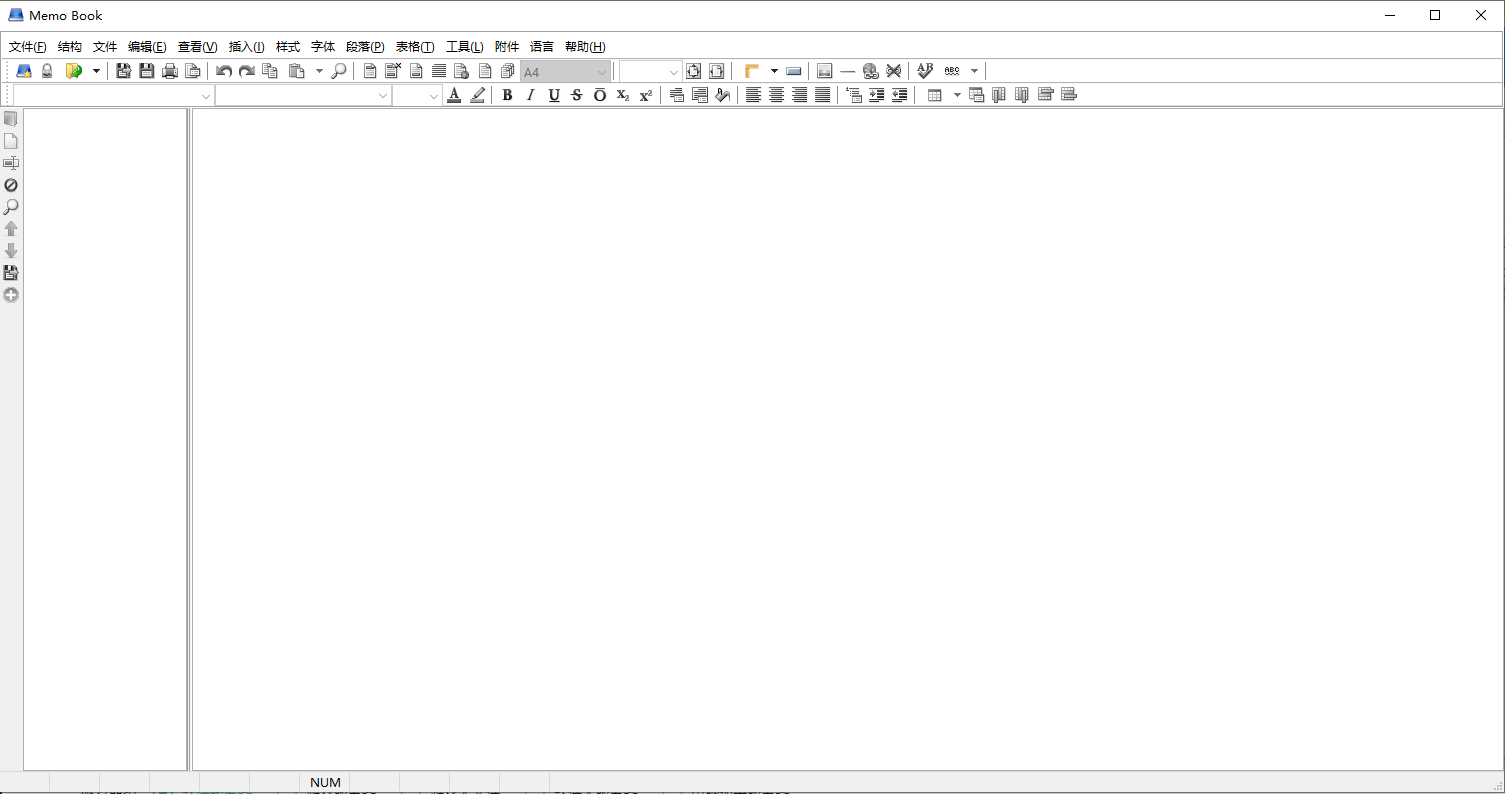Click the round plus icon in the sidebar
Viewport: 1505px width, 794px height.
click(11, 295)
